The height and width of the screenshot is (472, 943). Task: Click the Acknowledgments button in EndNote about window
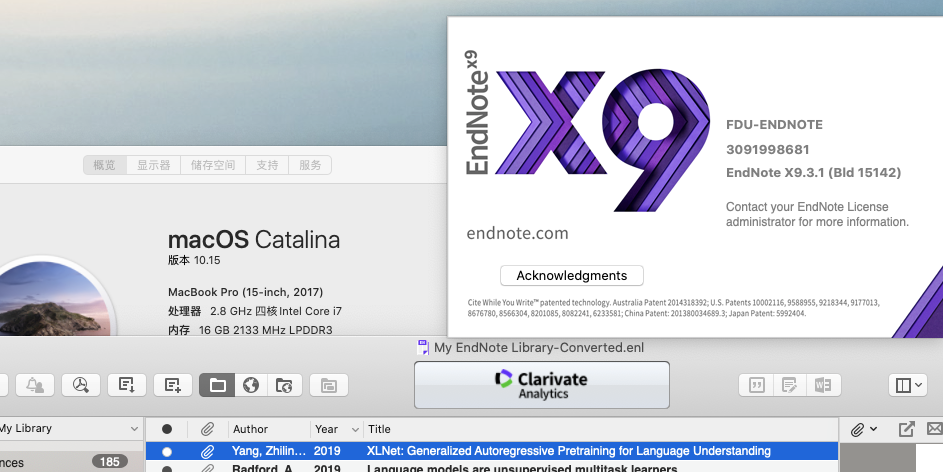(x=572, y=275)
